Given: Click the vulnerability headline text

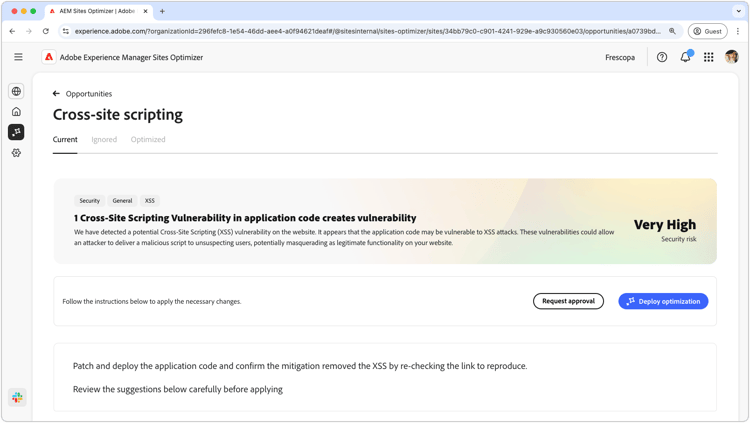Looking at the screenshot, I should (x=245, y=218).
